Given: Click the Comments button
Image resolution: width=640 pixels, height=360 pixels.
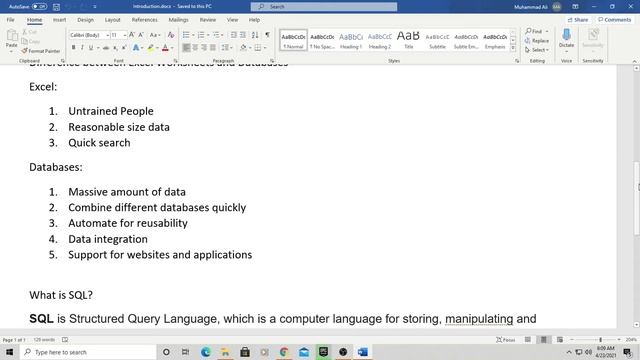Looking at the screenshot, I should pyautogui.click(x=614, y=20).
